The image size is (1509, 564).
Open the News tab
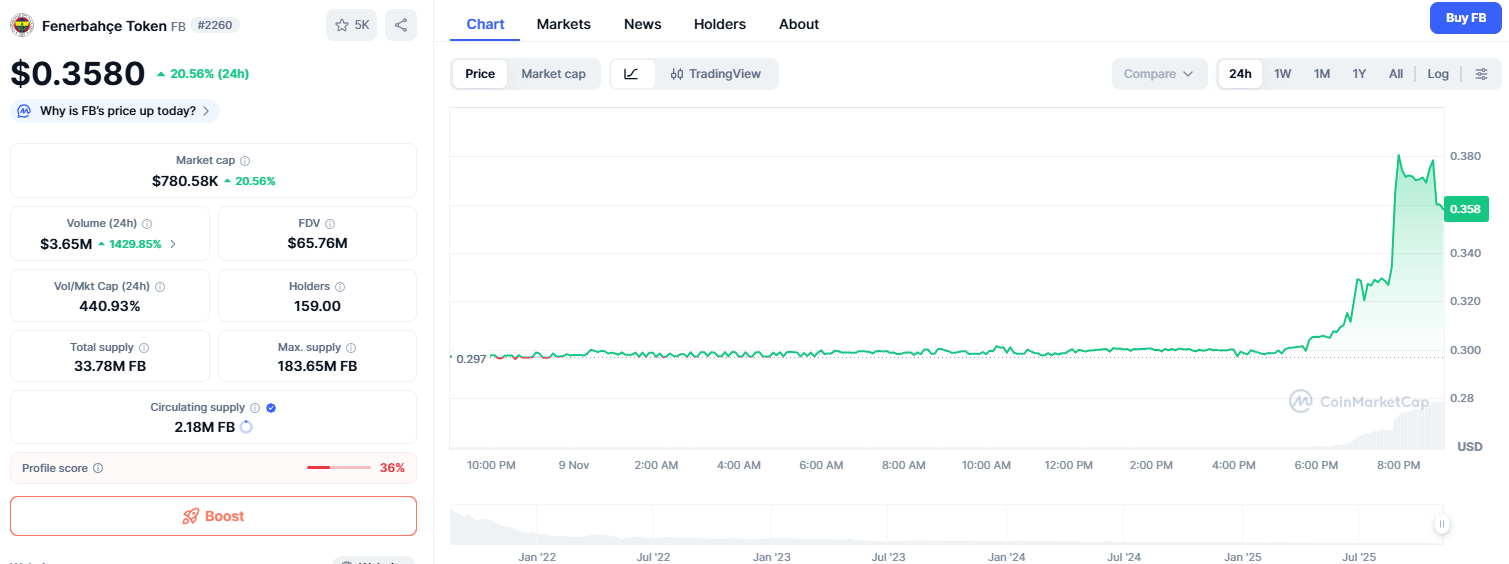pyautogui.click(x=643, y=24)
